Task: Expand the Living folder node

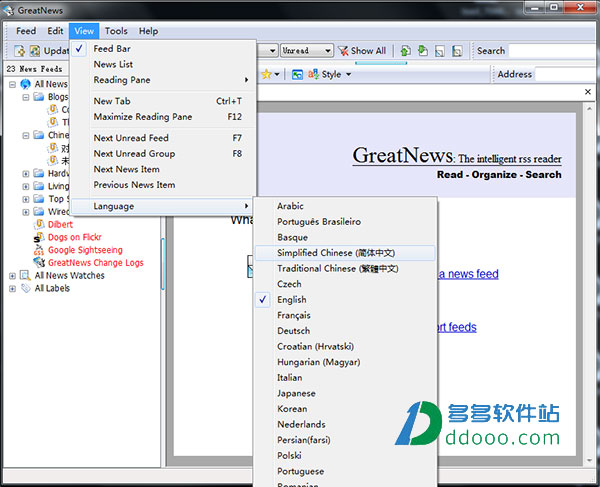Action: pos(26,187)
